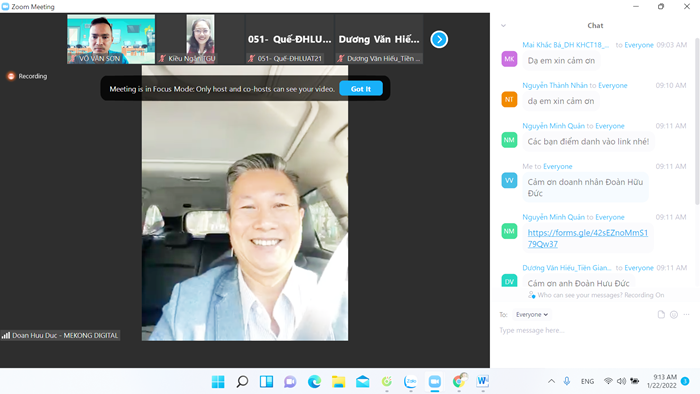The height and width of the screenshot is (394, 700).
Task: Click muted mic icon on Dương Văn Hiếu tile
Action: [341, 58]
